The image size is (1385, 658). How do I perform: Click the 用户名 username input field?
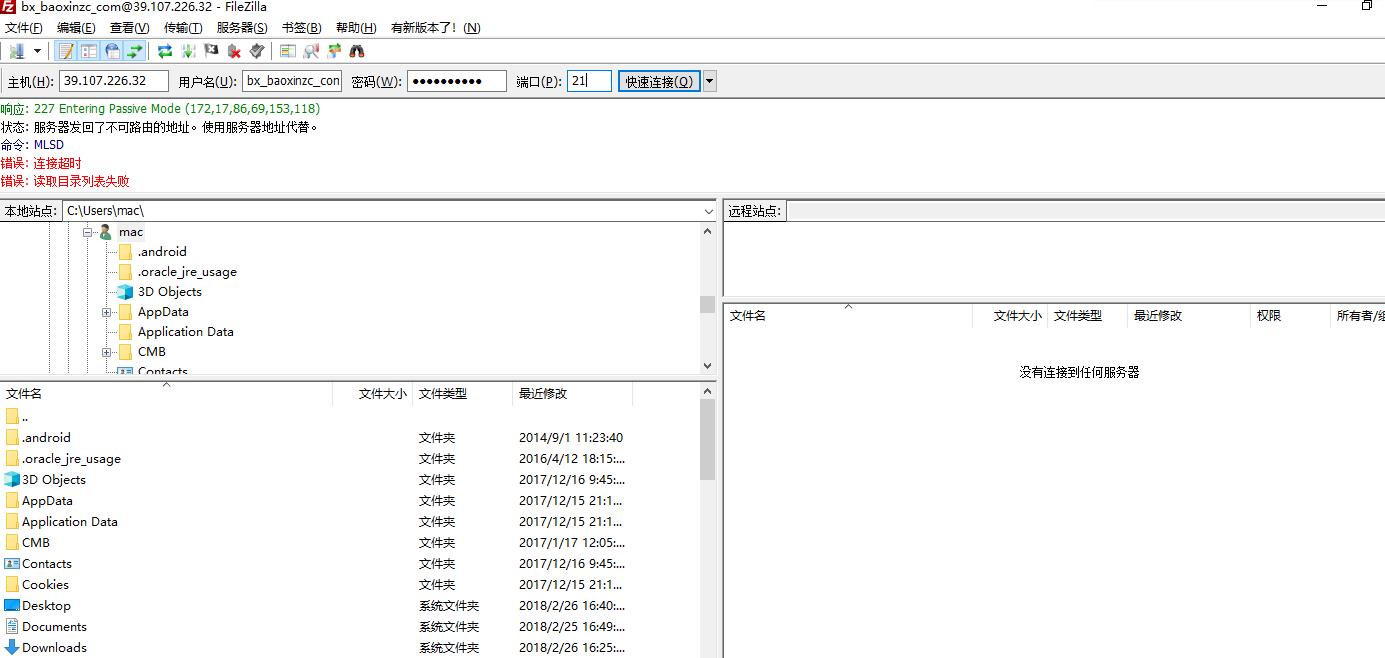click(x=292, y=81)
